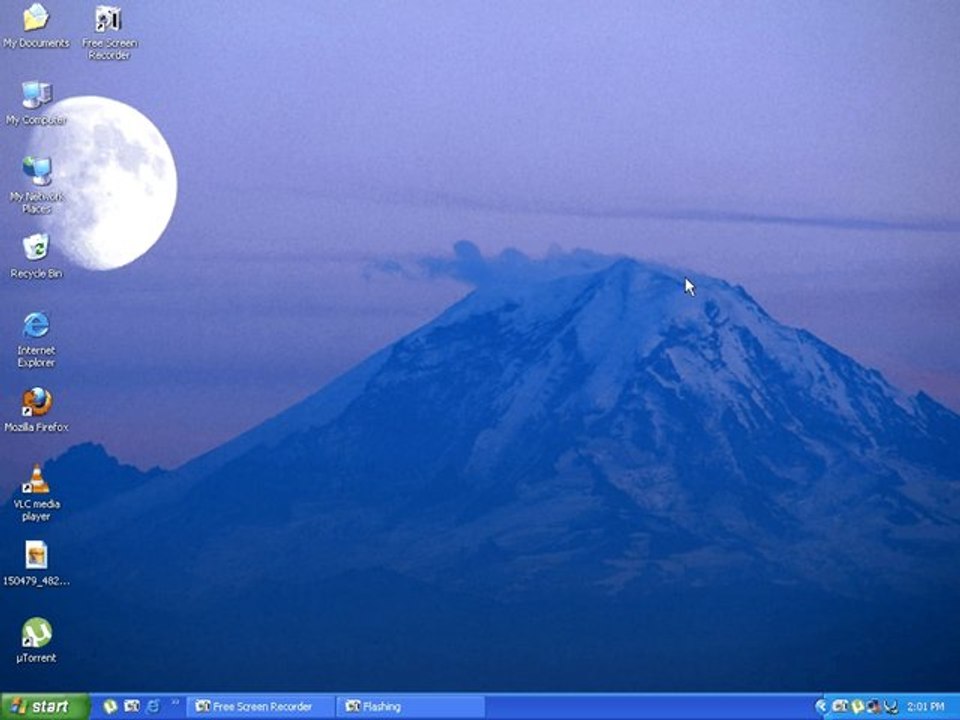Show hidden tray icons with the arrow

[x=822, y=707]
